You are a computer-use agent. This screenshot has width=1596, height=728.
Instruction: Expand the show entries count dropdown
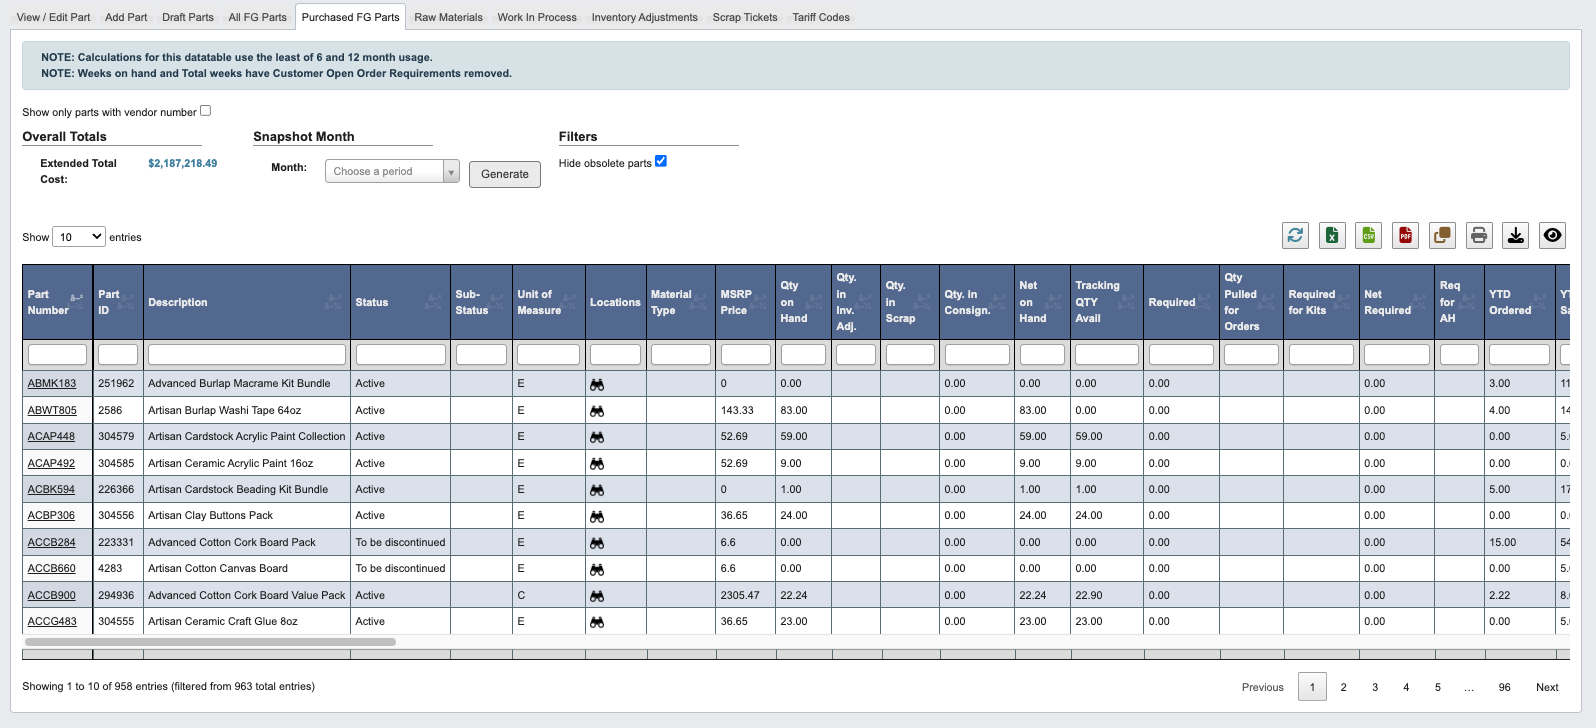[79, 237]
